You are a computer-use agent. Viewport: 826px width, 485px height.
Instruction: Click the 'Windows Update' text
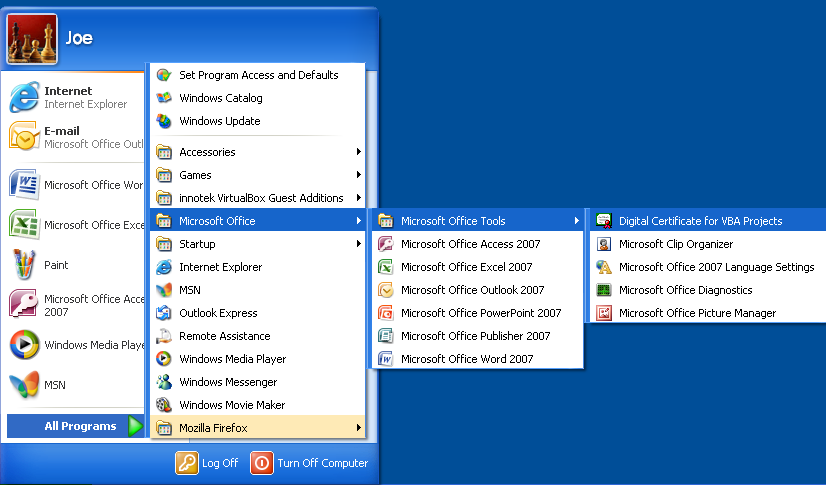coord(220,121)
